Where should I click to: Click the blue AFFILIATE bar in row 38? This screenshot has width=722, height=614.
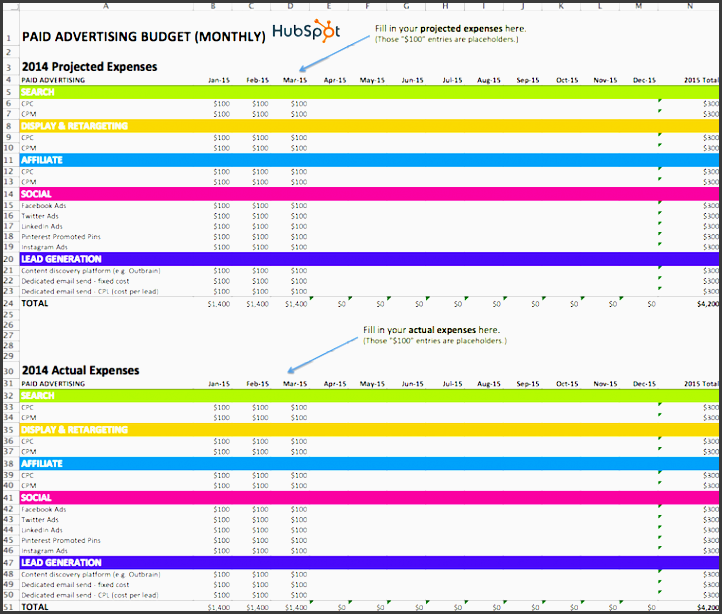[x=360, y=464]
